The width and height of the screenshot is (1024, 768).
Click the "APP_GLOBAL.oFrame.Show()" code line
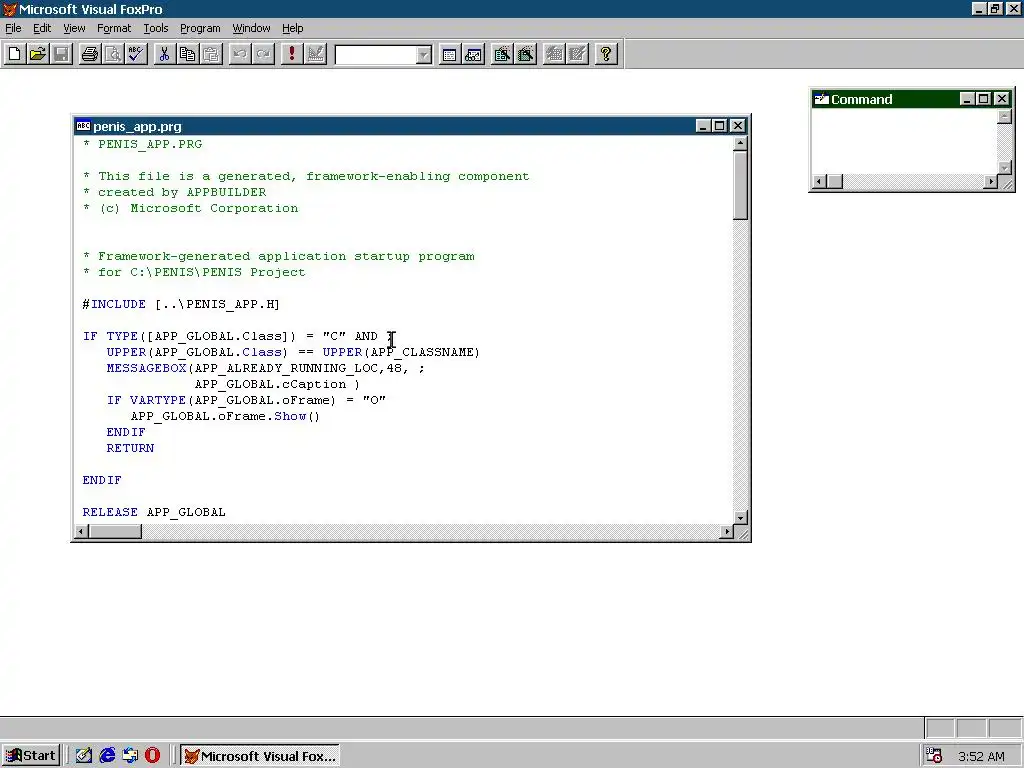click(225, 416)
